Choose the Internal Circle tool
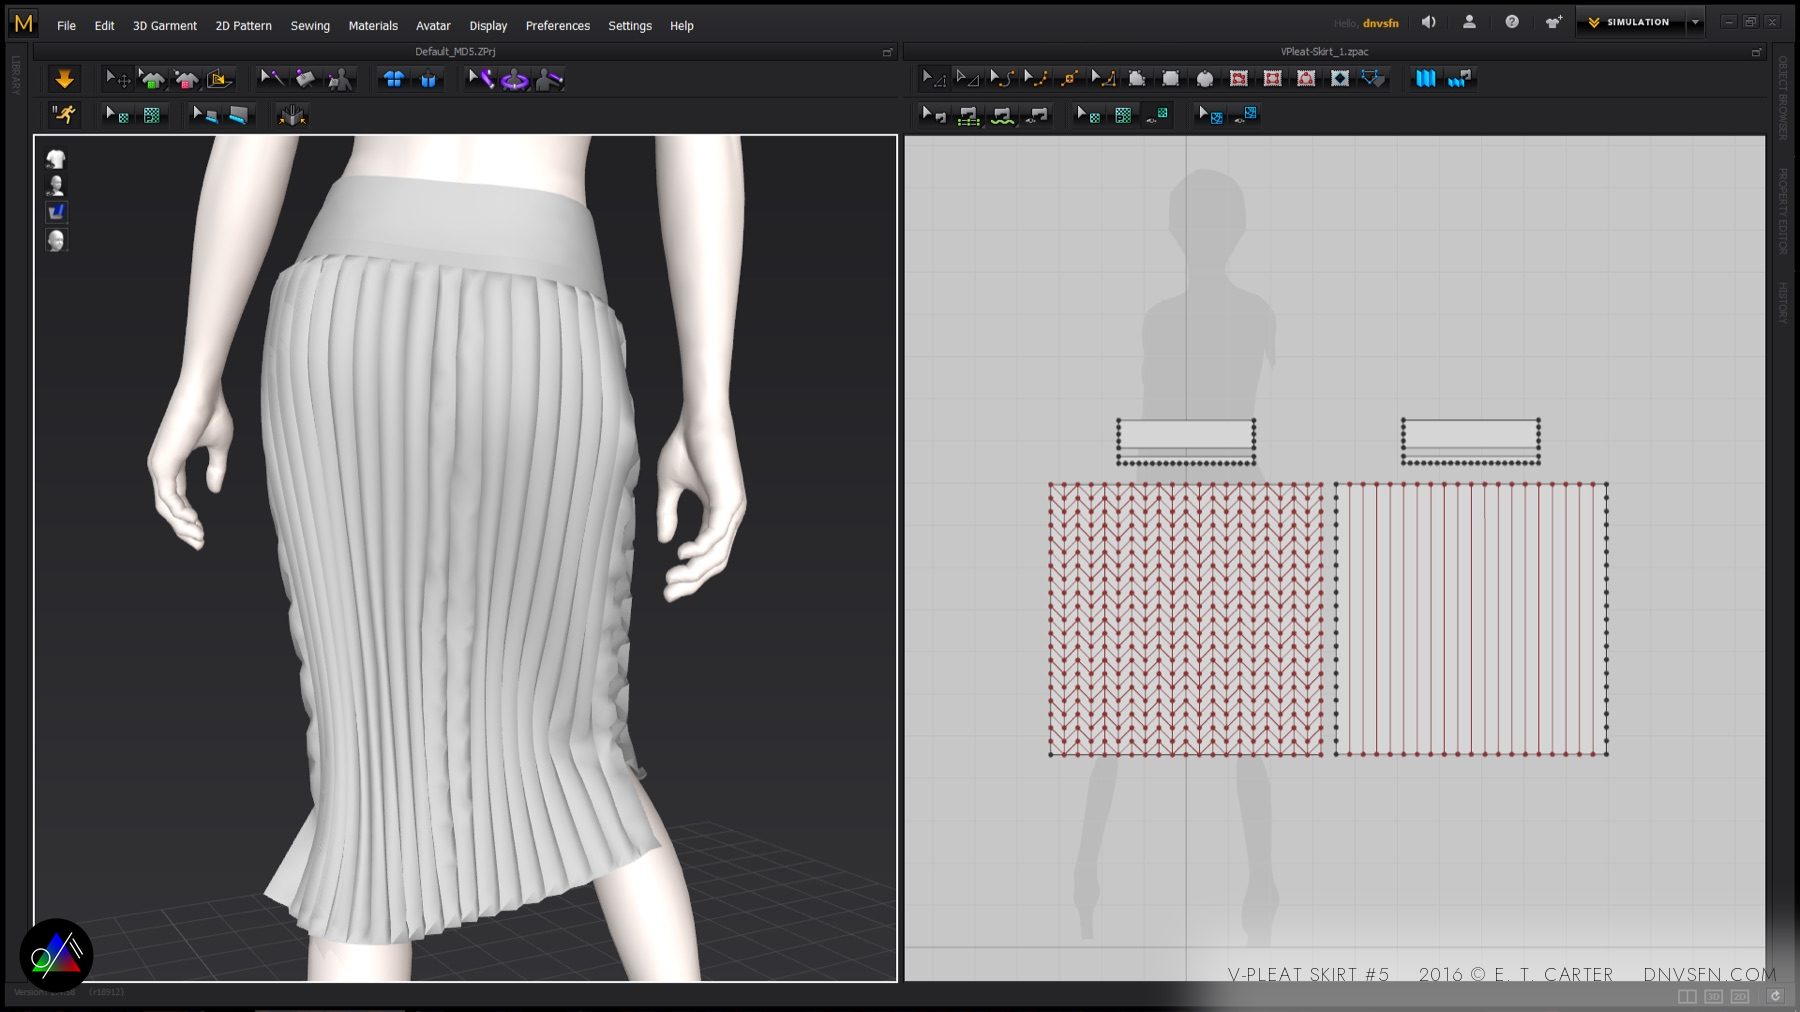1800x1012 pixels. pyautogui.click(x=1306, y=78)
